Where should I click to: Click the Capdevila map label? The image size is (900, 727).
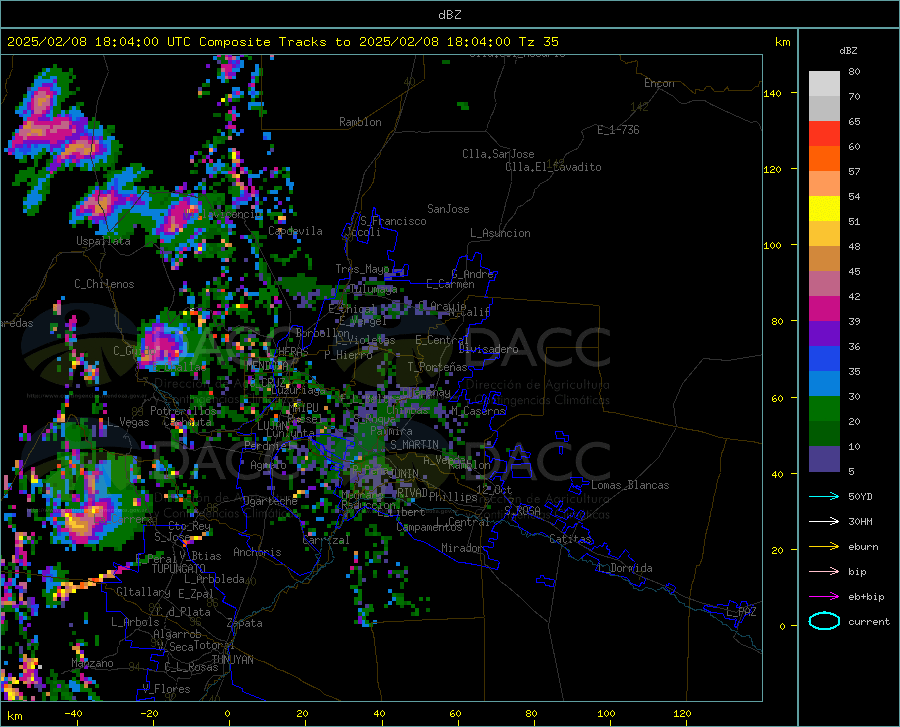point(295,231)
